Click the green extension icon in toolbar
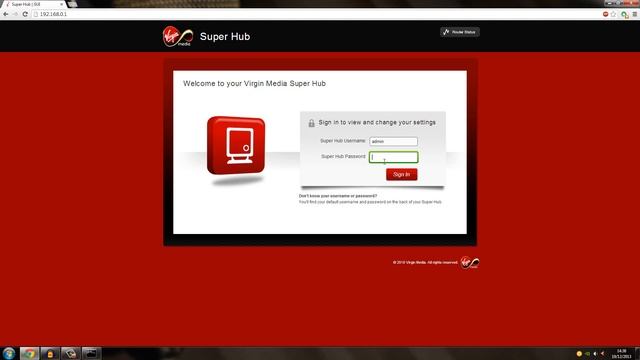Image resolution: width=640 pixels, height=360 pixels. pos(624,15)
